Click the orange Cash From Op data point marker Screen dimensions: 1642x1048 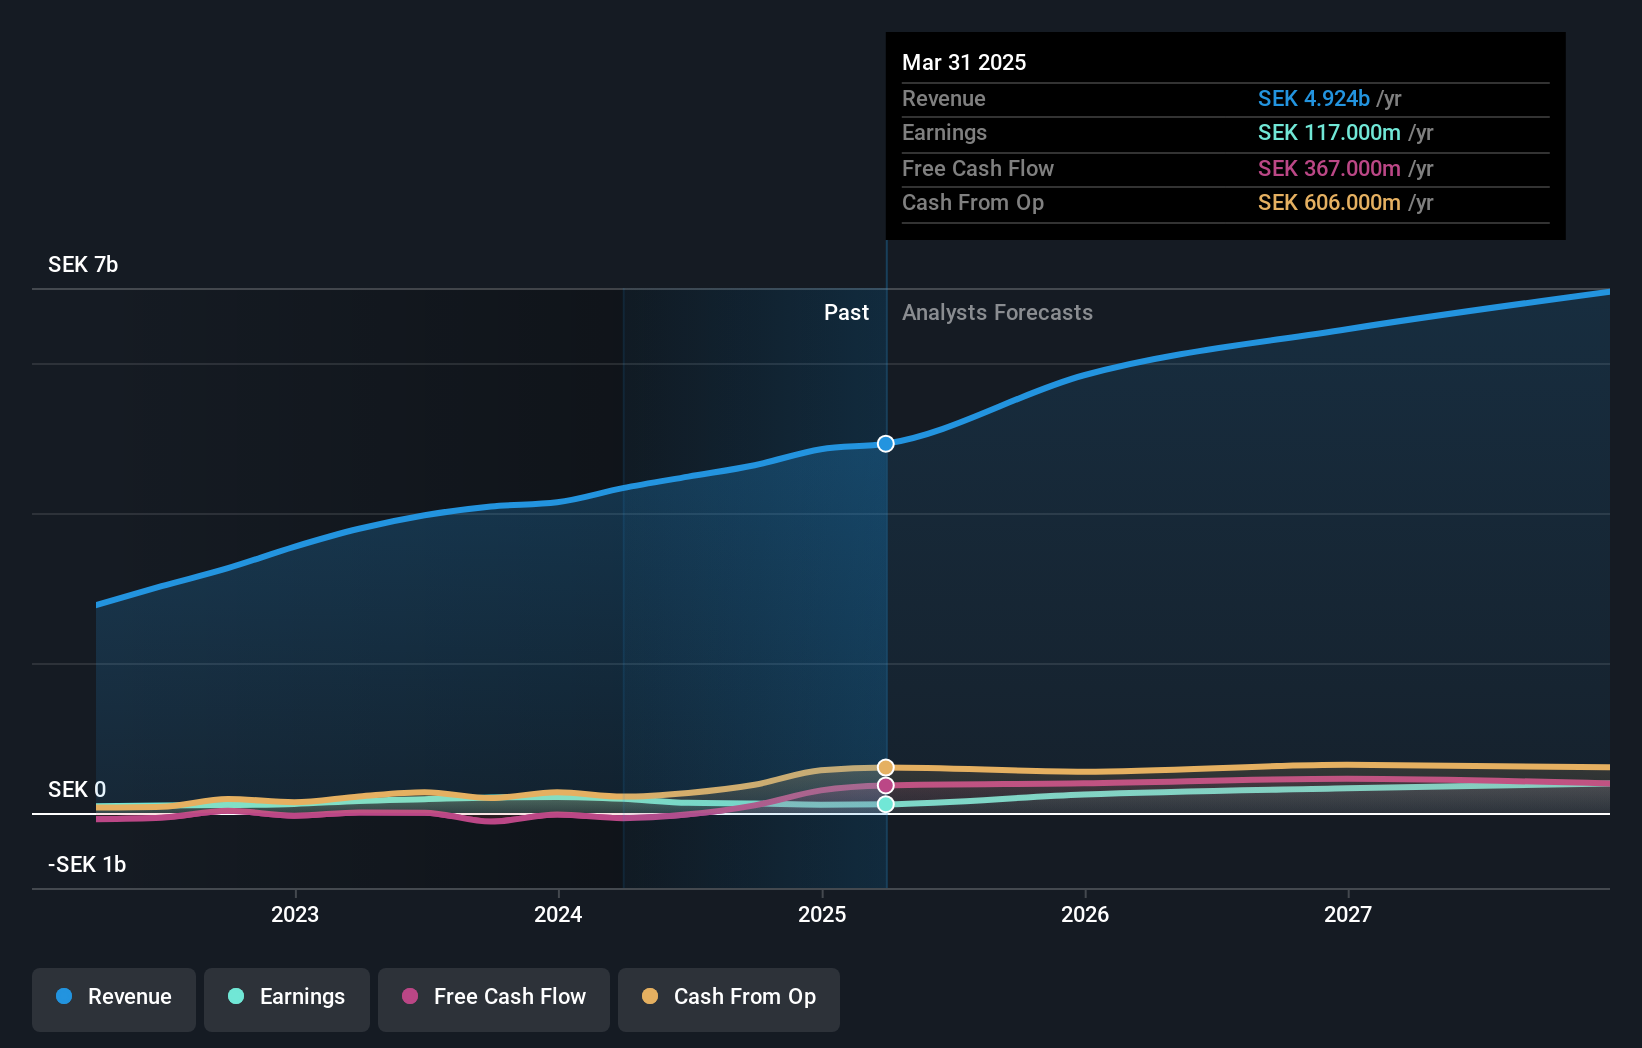(x=886, y=768)
